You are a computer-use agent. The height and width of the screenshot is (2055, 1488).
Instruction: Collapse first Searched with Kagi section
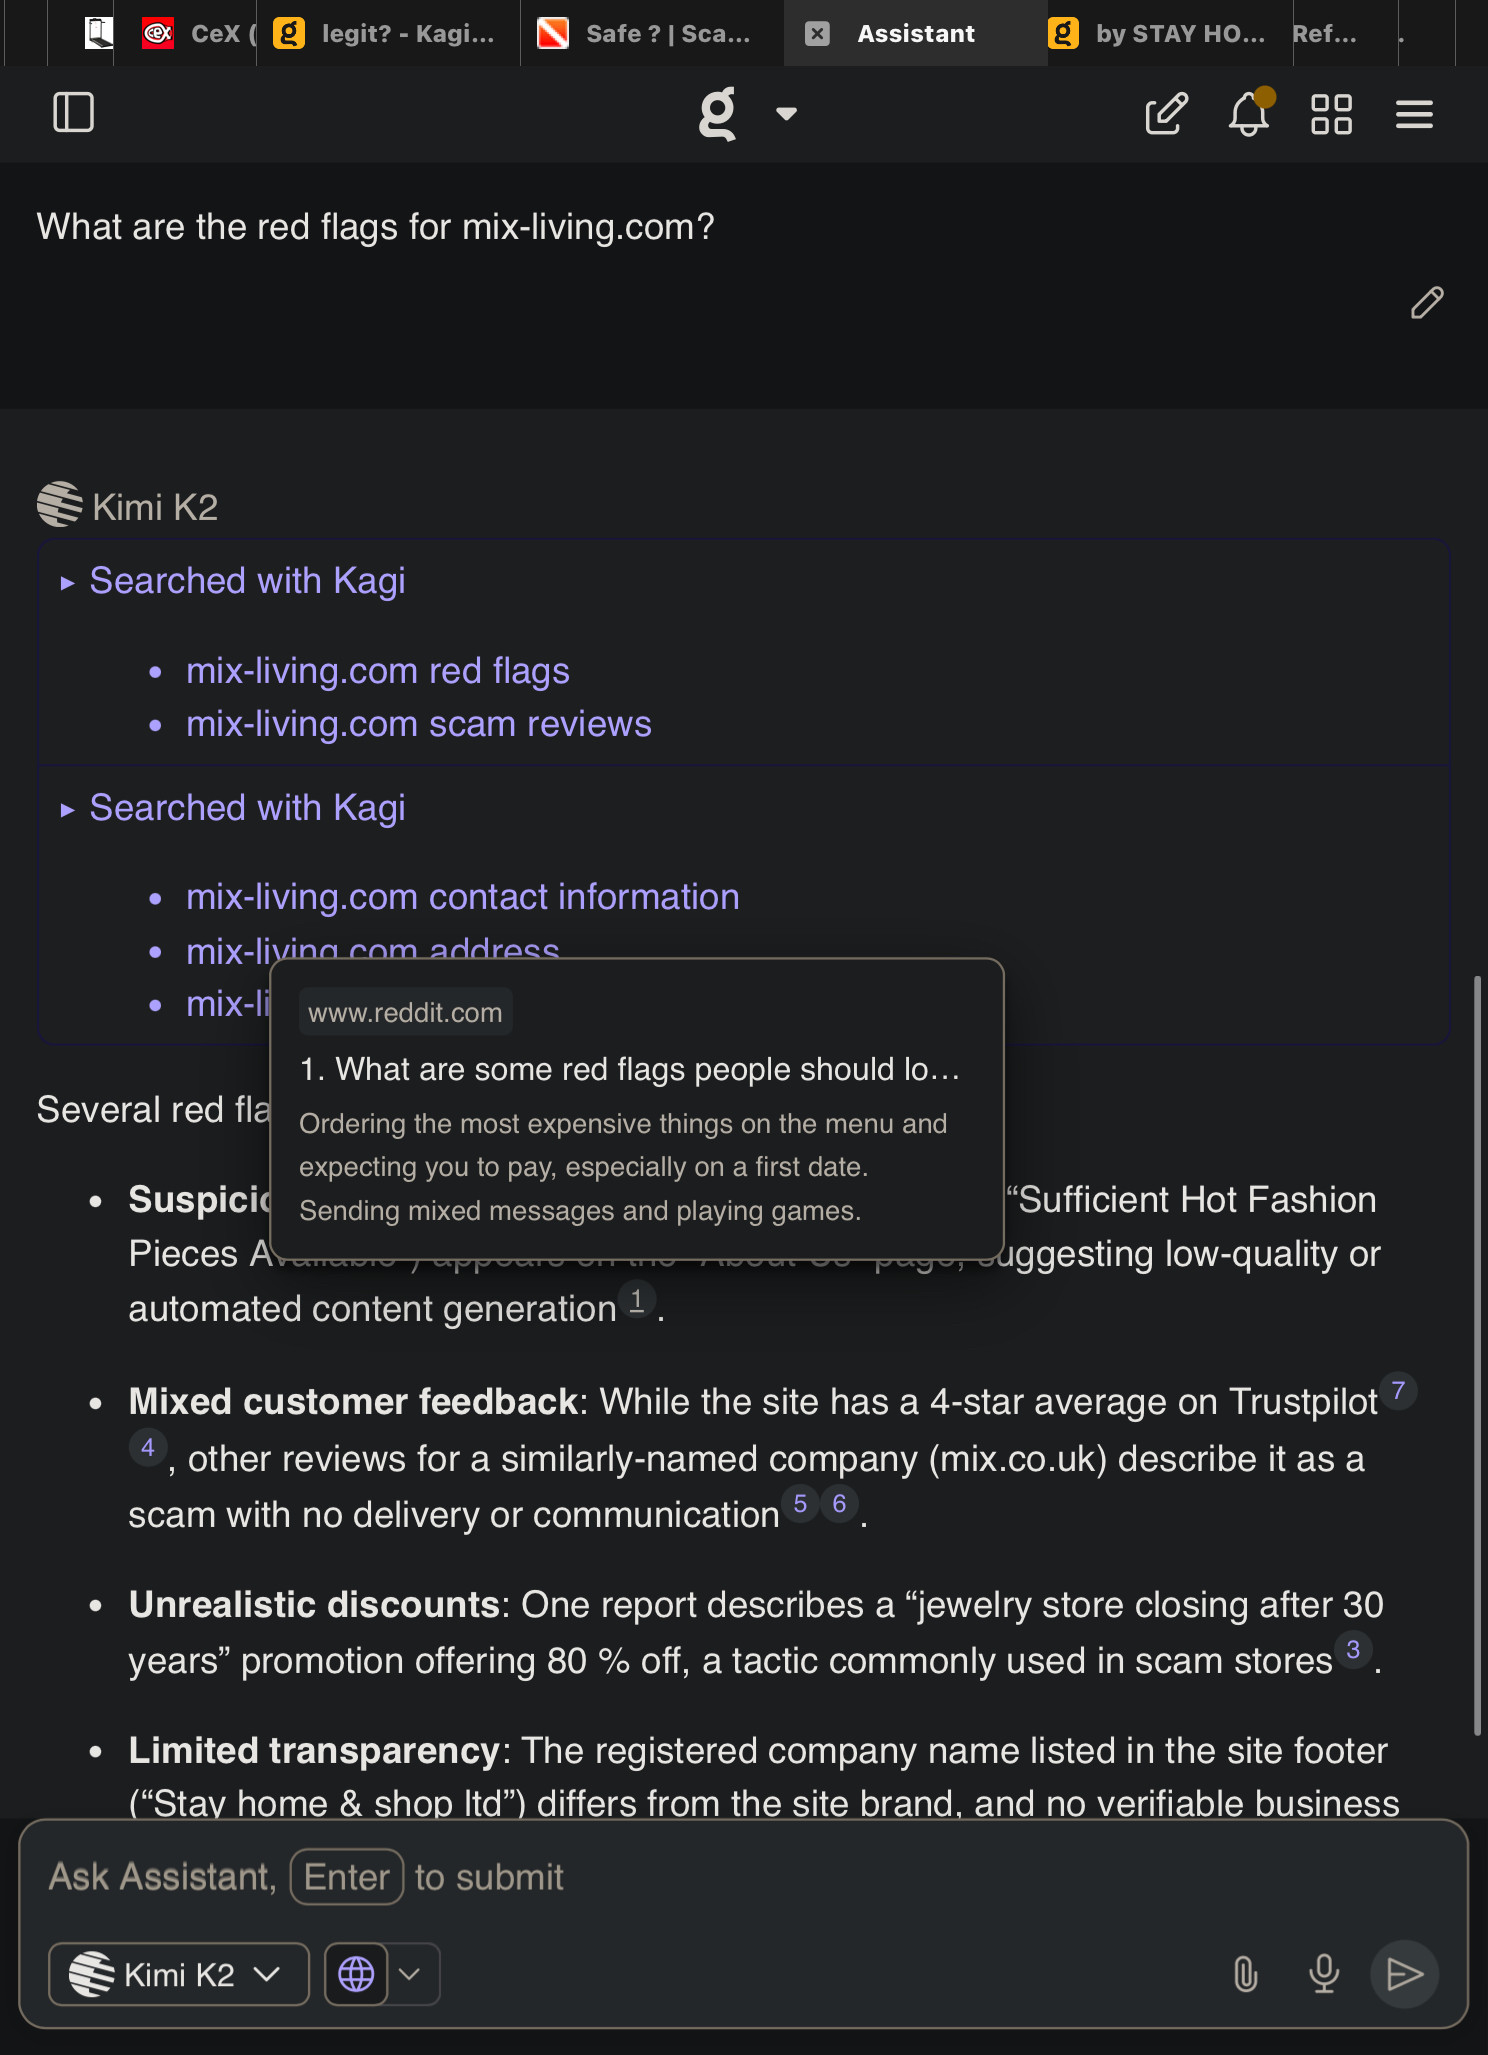pos(68,583)
